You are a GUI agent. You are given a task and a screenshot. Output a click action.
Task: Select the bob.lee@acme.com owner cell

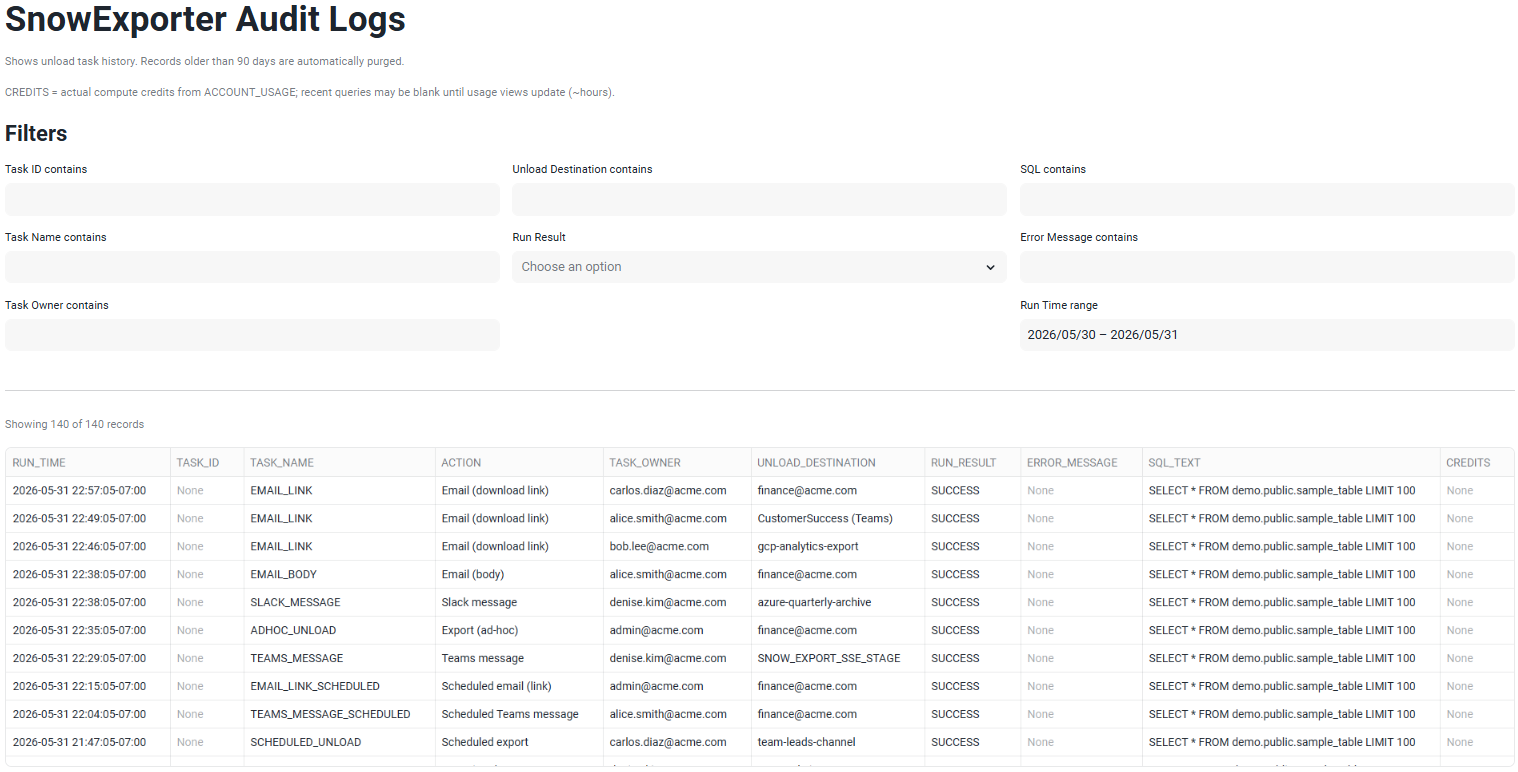click(677, 547)
